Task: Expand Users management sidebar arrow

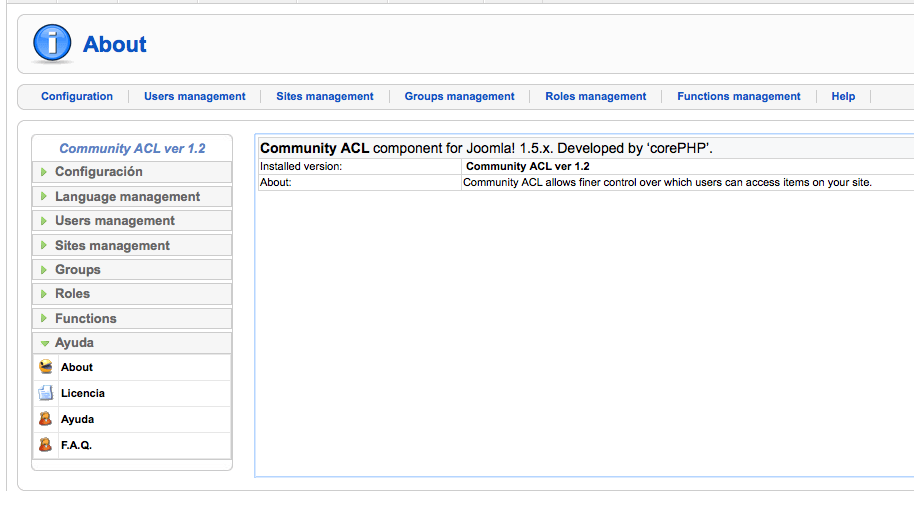Action: pyautogui.click(x=44, y=220)
